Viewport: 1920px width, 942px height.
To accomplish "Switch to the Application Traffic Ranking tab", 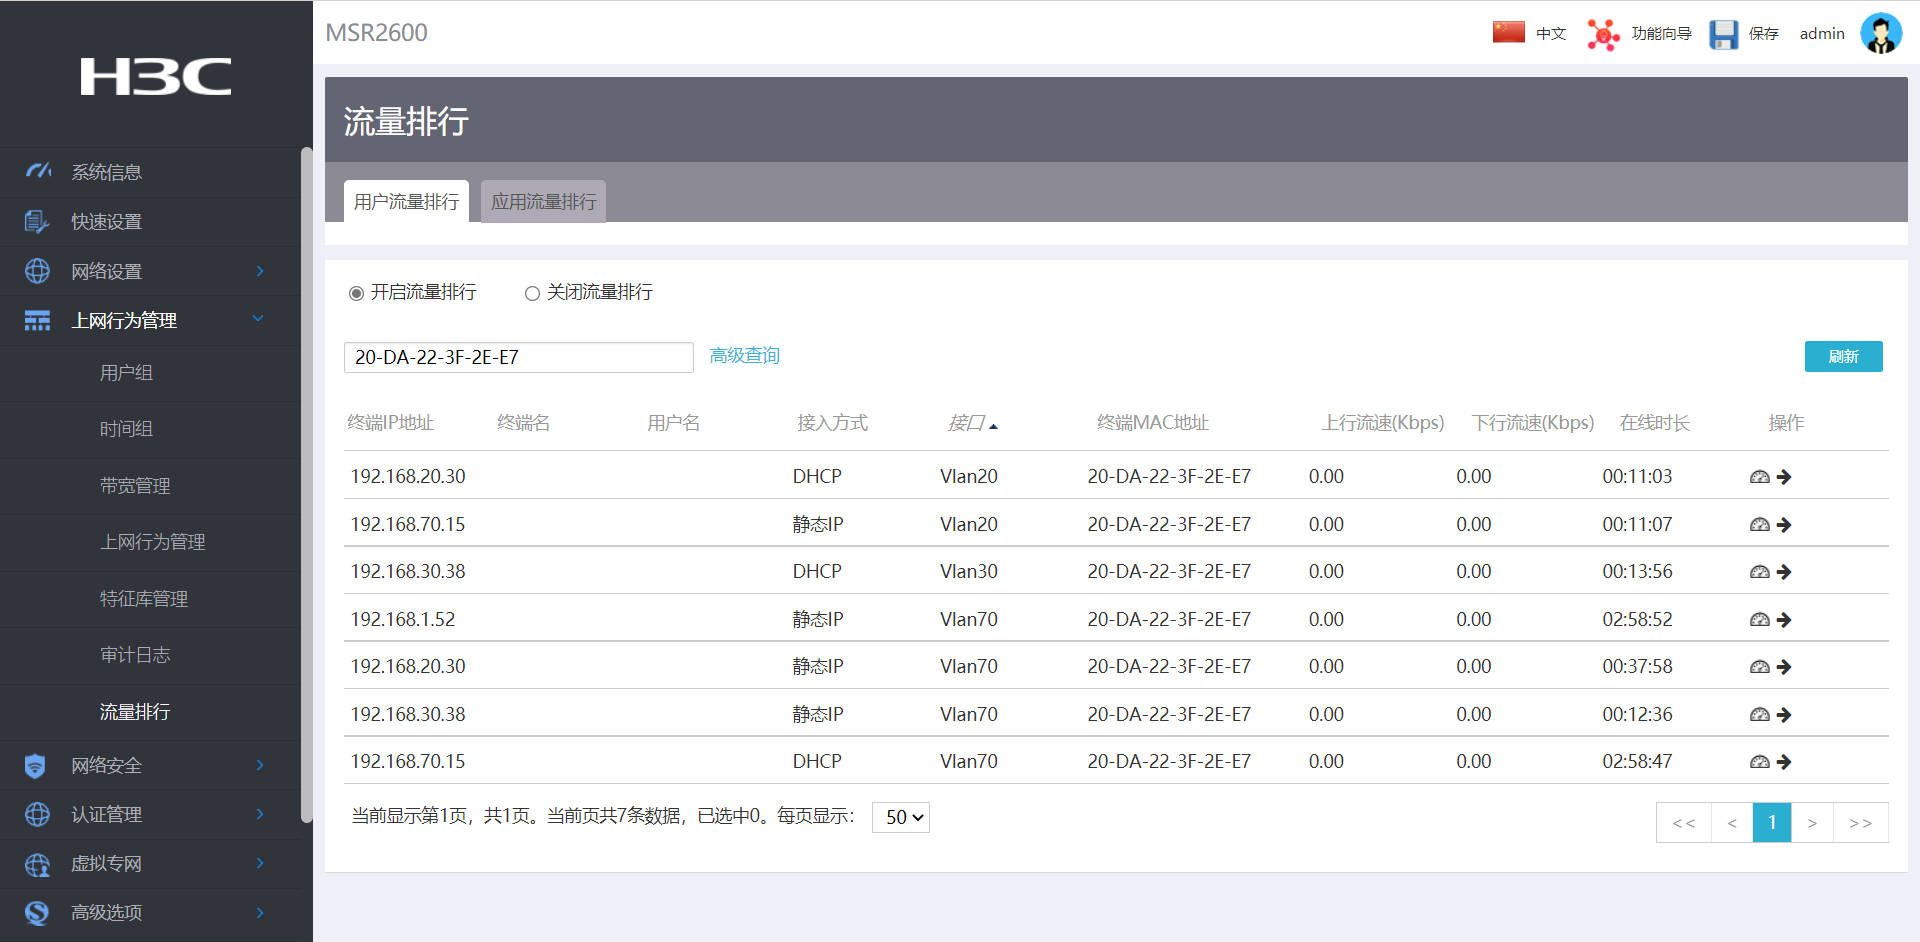I will (x=543, y=202).
